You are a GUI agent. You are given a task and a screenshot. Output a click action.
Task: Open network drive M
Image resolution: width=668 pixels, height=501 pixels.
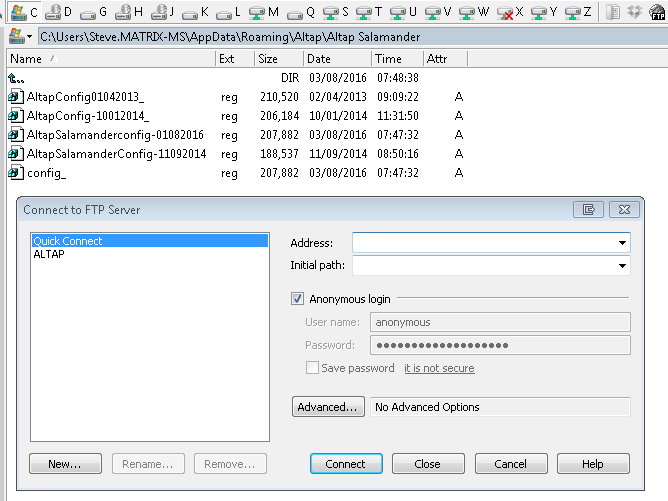click(x=265, y=12)
